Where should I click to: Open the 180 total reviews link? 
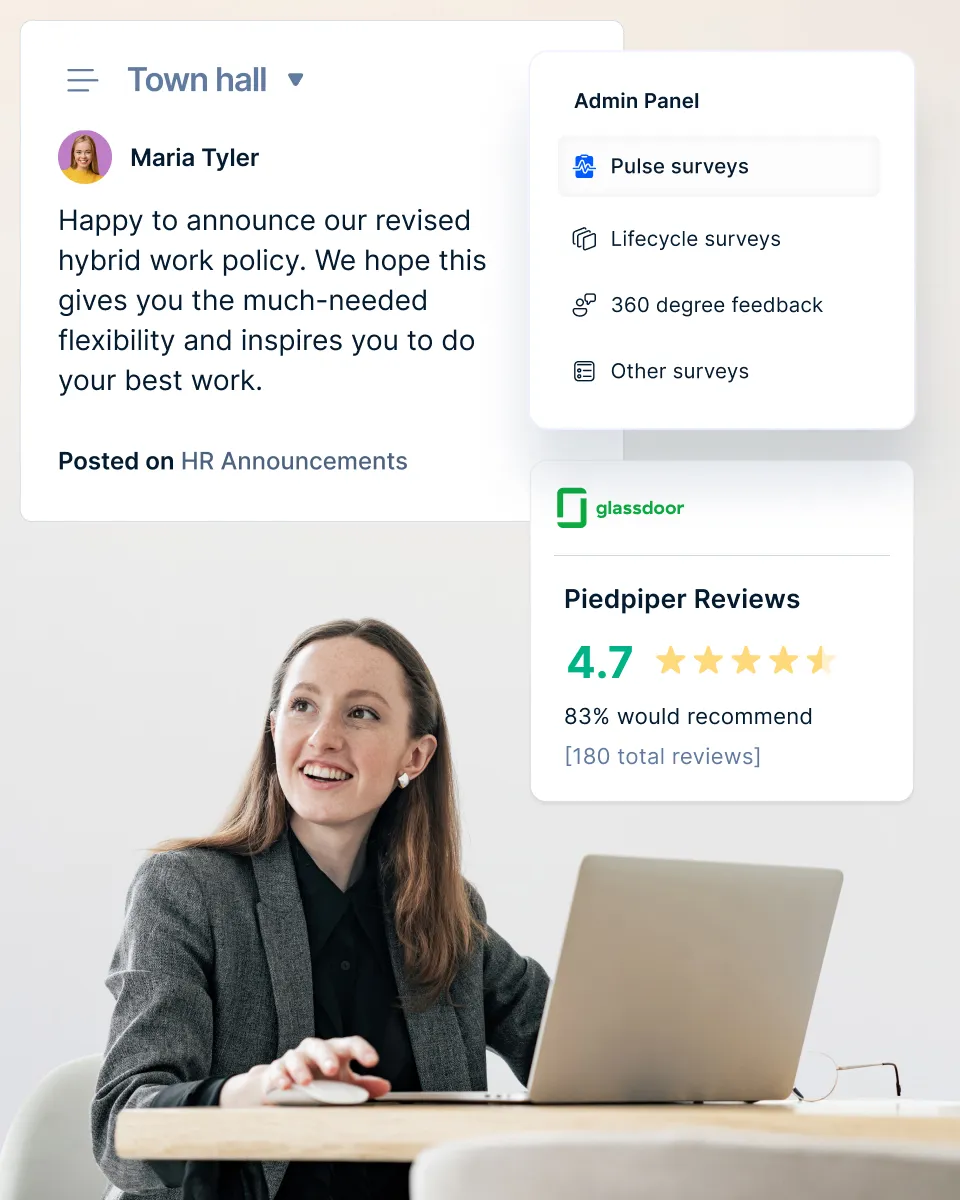(x=663, y=756)
